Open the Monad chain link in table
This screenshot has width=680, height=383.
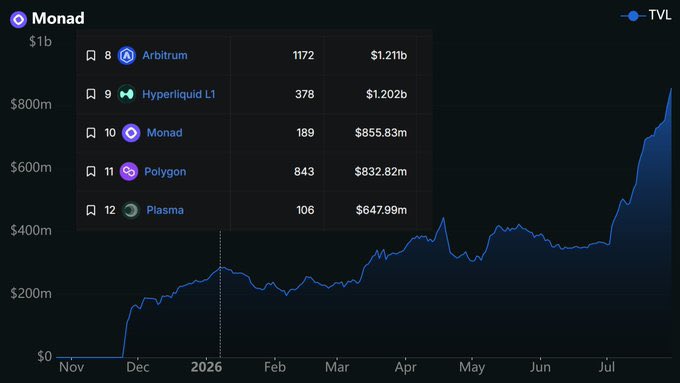164,133
